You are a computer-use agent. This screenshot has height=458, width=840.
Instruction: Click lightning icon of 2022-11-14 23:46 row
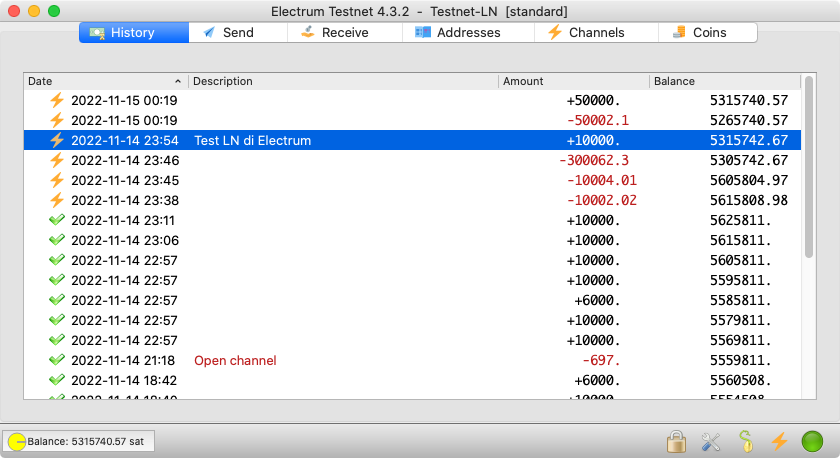57,160
